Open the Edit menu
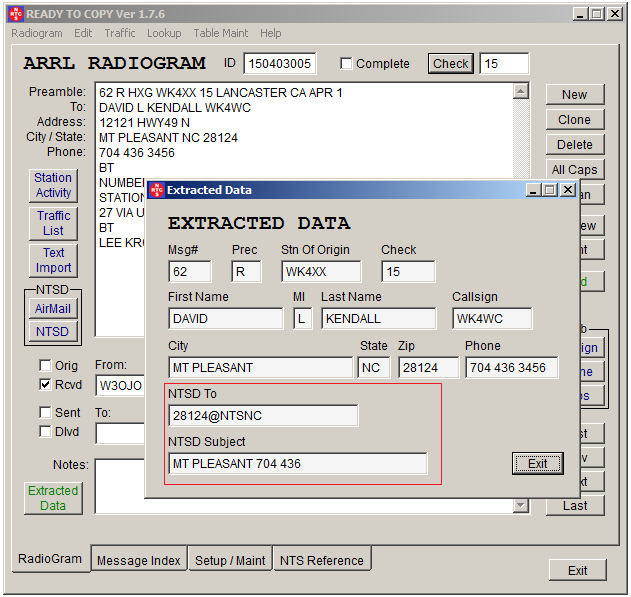The image size is (631, 597). (x=83, y=33)
